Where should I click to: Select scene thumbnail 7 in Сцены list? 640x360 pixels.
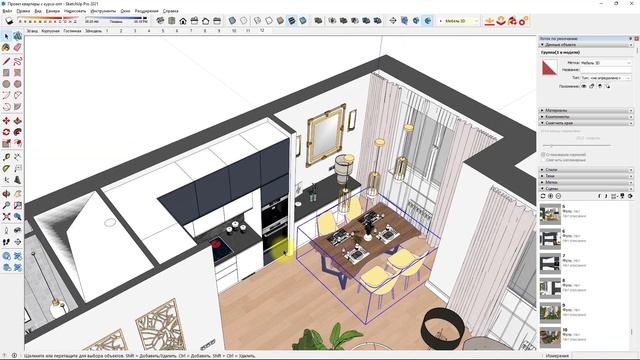point(550,263)
